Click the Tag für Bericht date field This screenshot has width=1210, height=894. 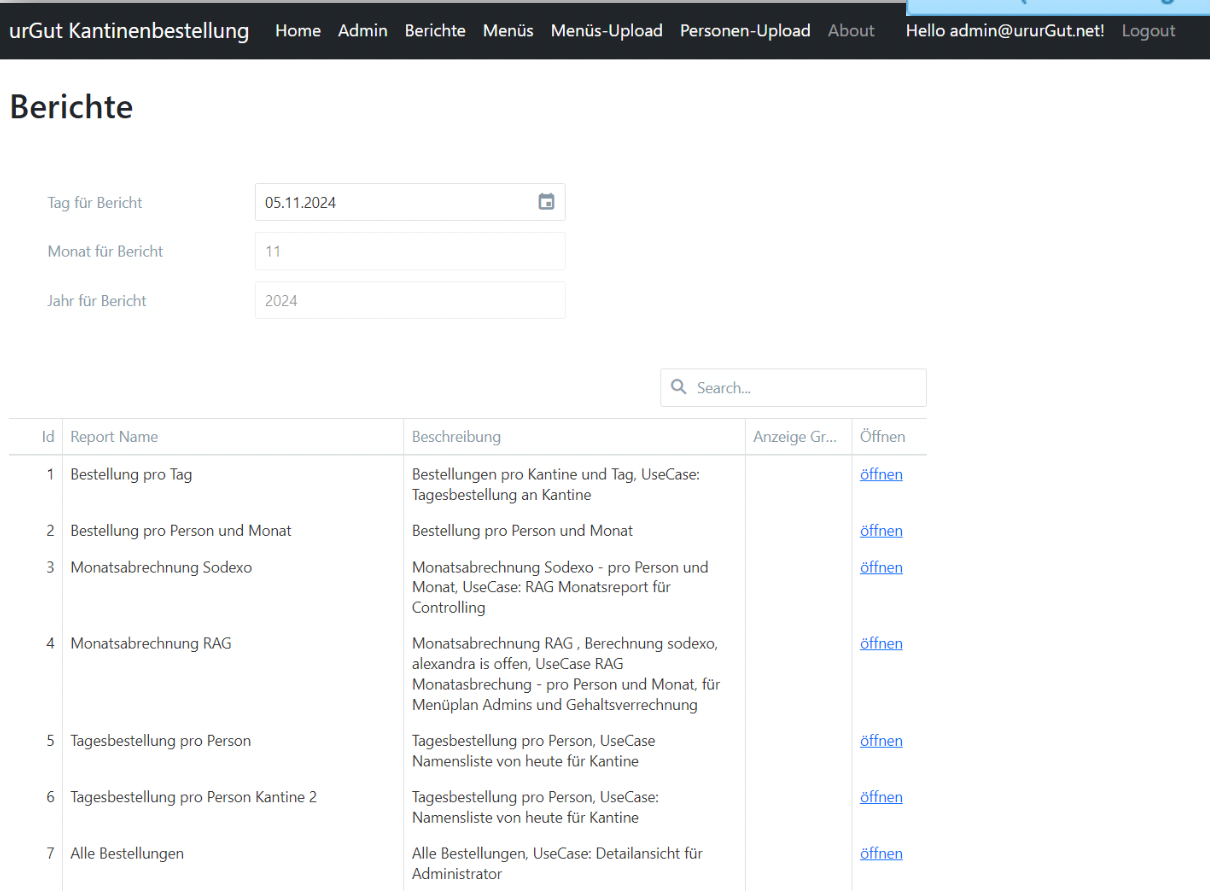[395, 202]
